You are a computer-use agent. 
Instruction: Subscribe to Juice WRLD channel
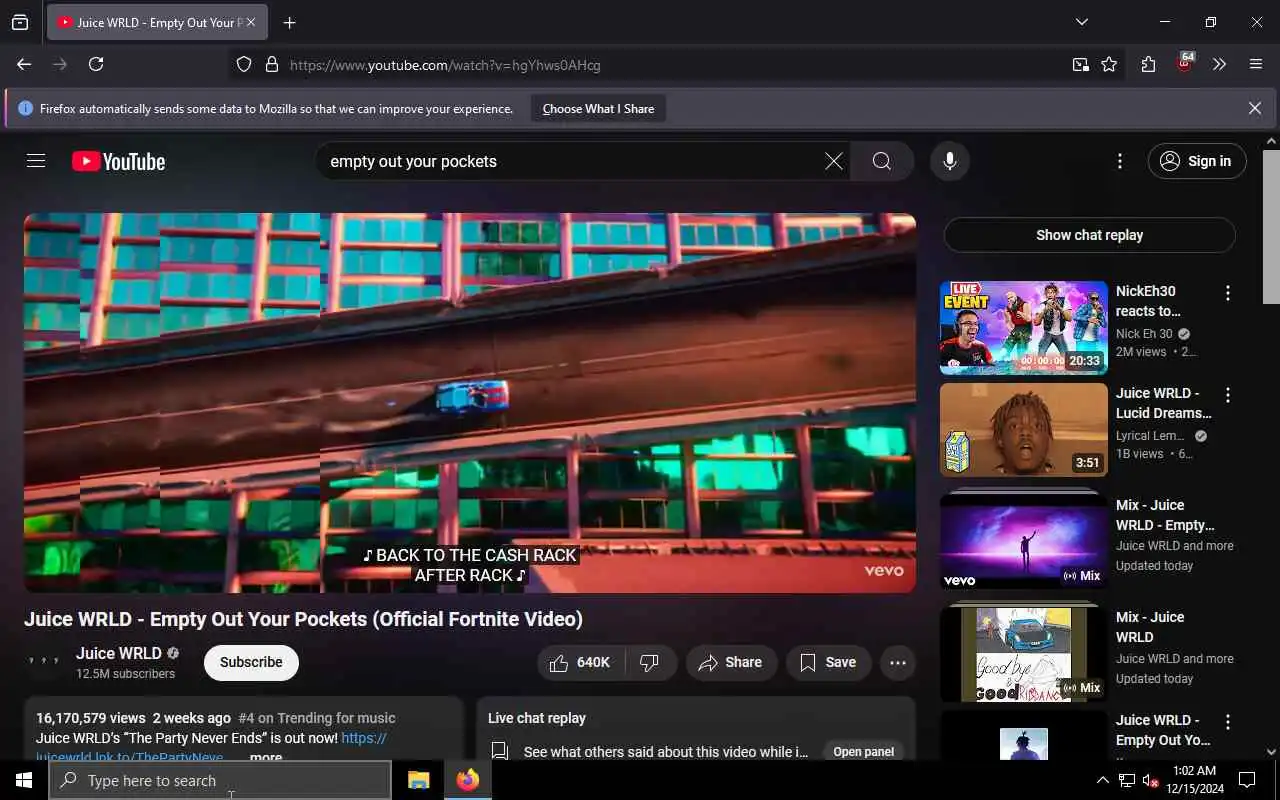pyautogui.click(x=251, y=662)
